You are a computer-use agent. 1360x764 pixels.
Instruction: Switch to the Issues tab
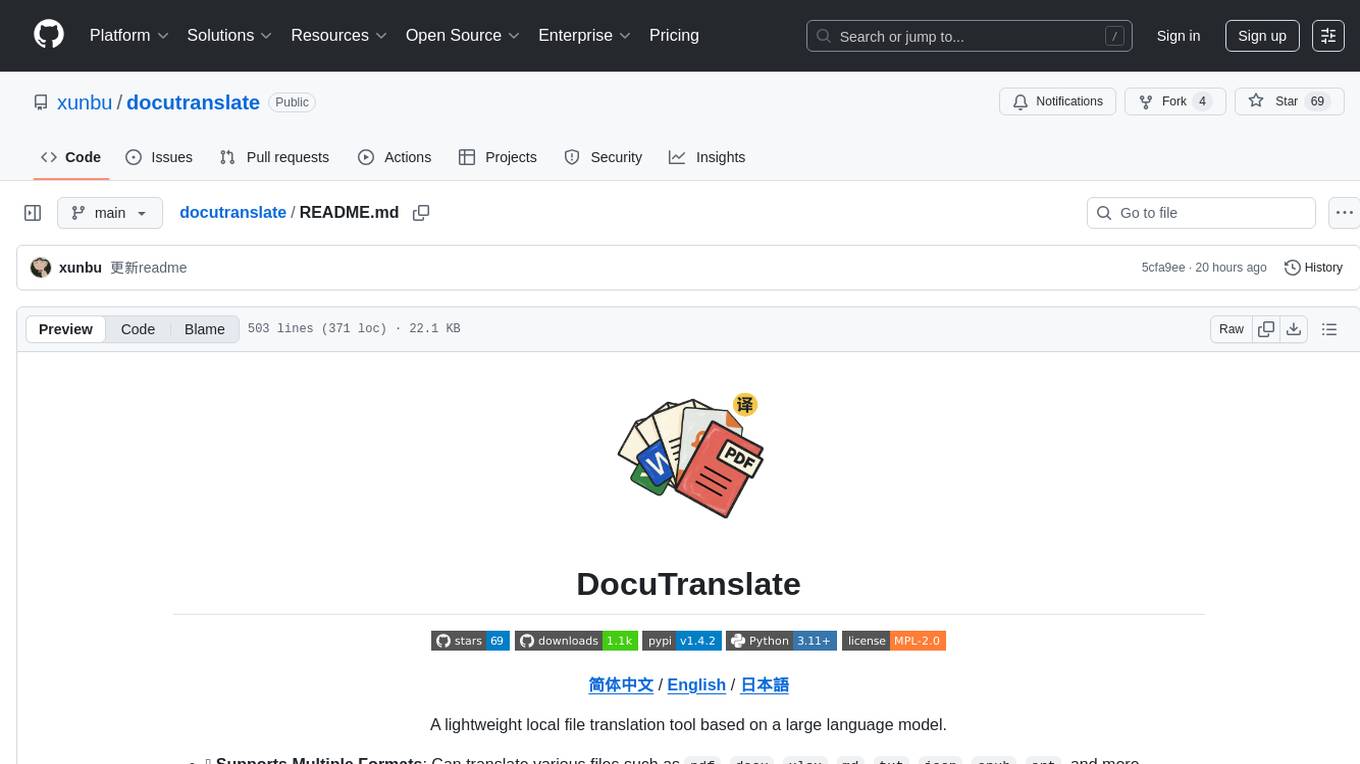pos(159,157)
